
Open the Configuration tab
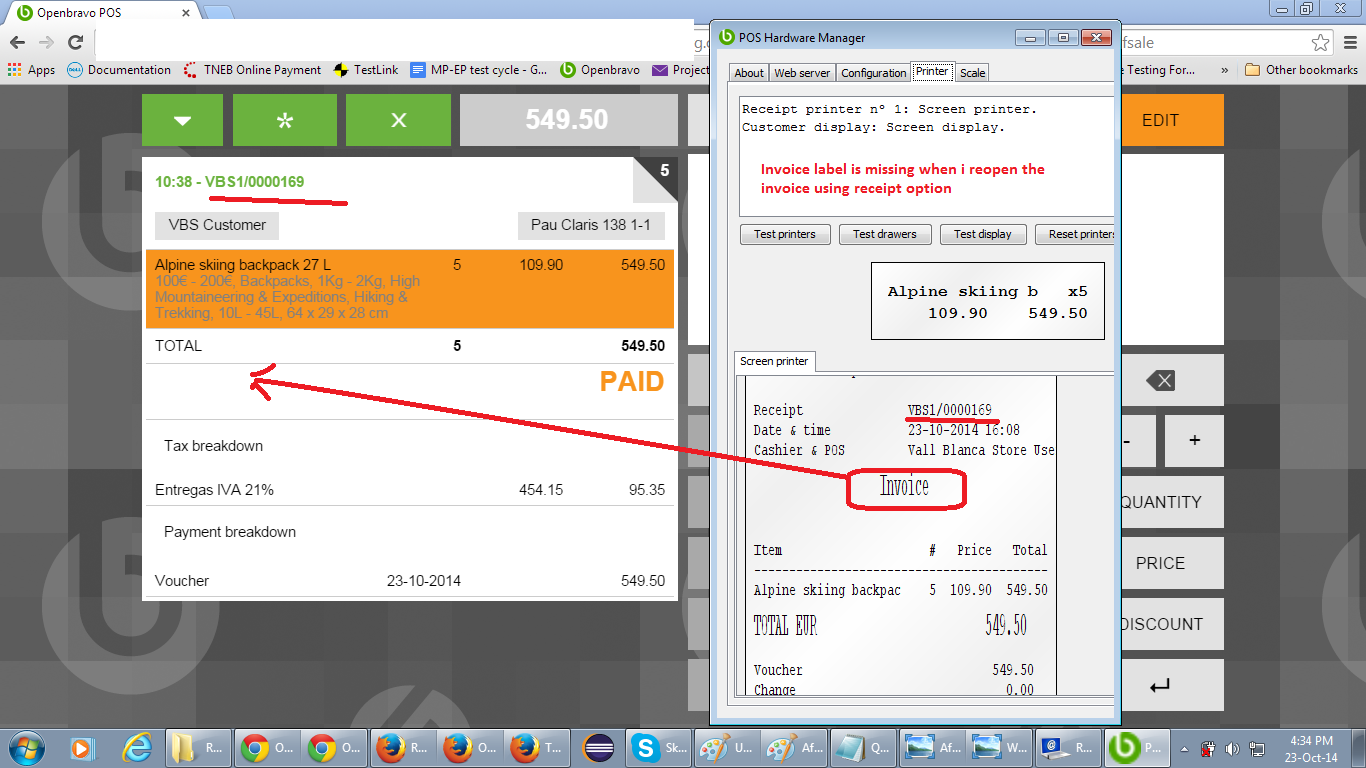pos(873,73)
